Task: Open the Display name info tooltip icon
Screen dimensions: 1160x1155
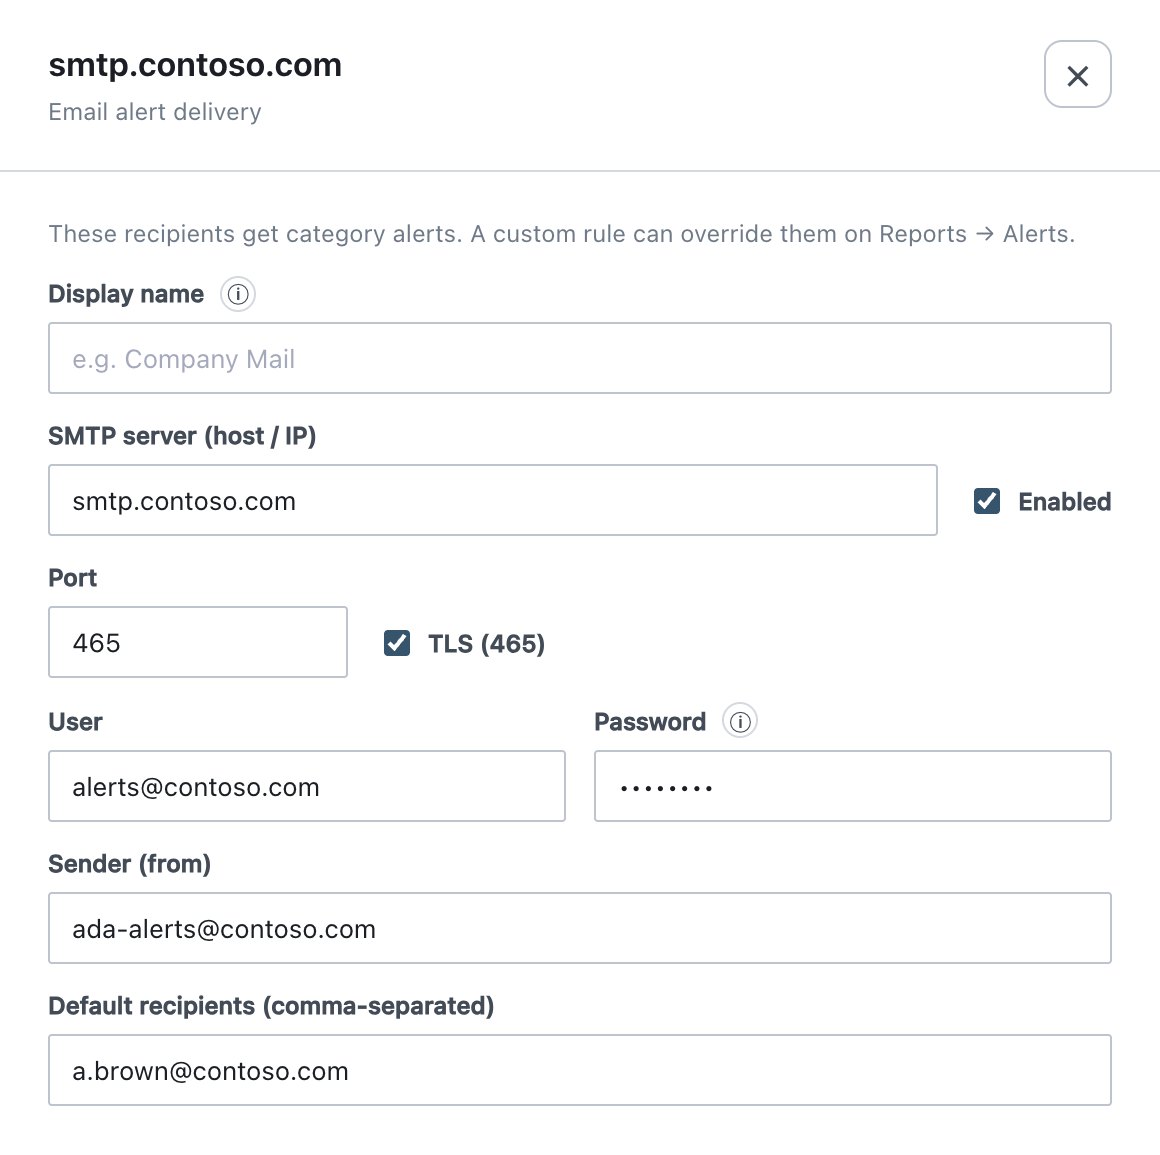Action: coord(237,294)
